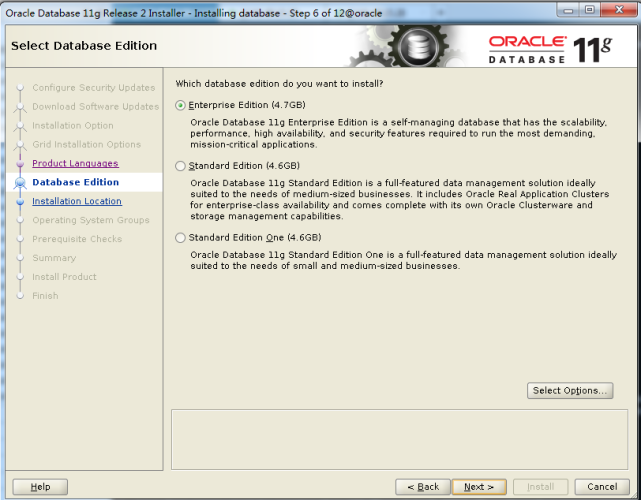Click the Install Product step label
The image size is (641, 500).
point(64,277)
